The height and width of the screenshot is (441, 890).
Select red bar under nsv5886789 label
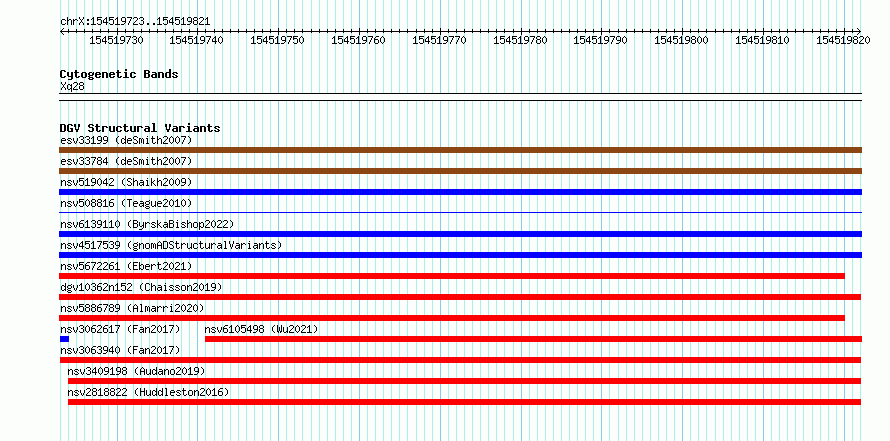tap(452, 318)
